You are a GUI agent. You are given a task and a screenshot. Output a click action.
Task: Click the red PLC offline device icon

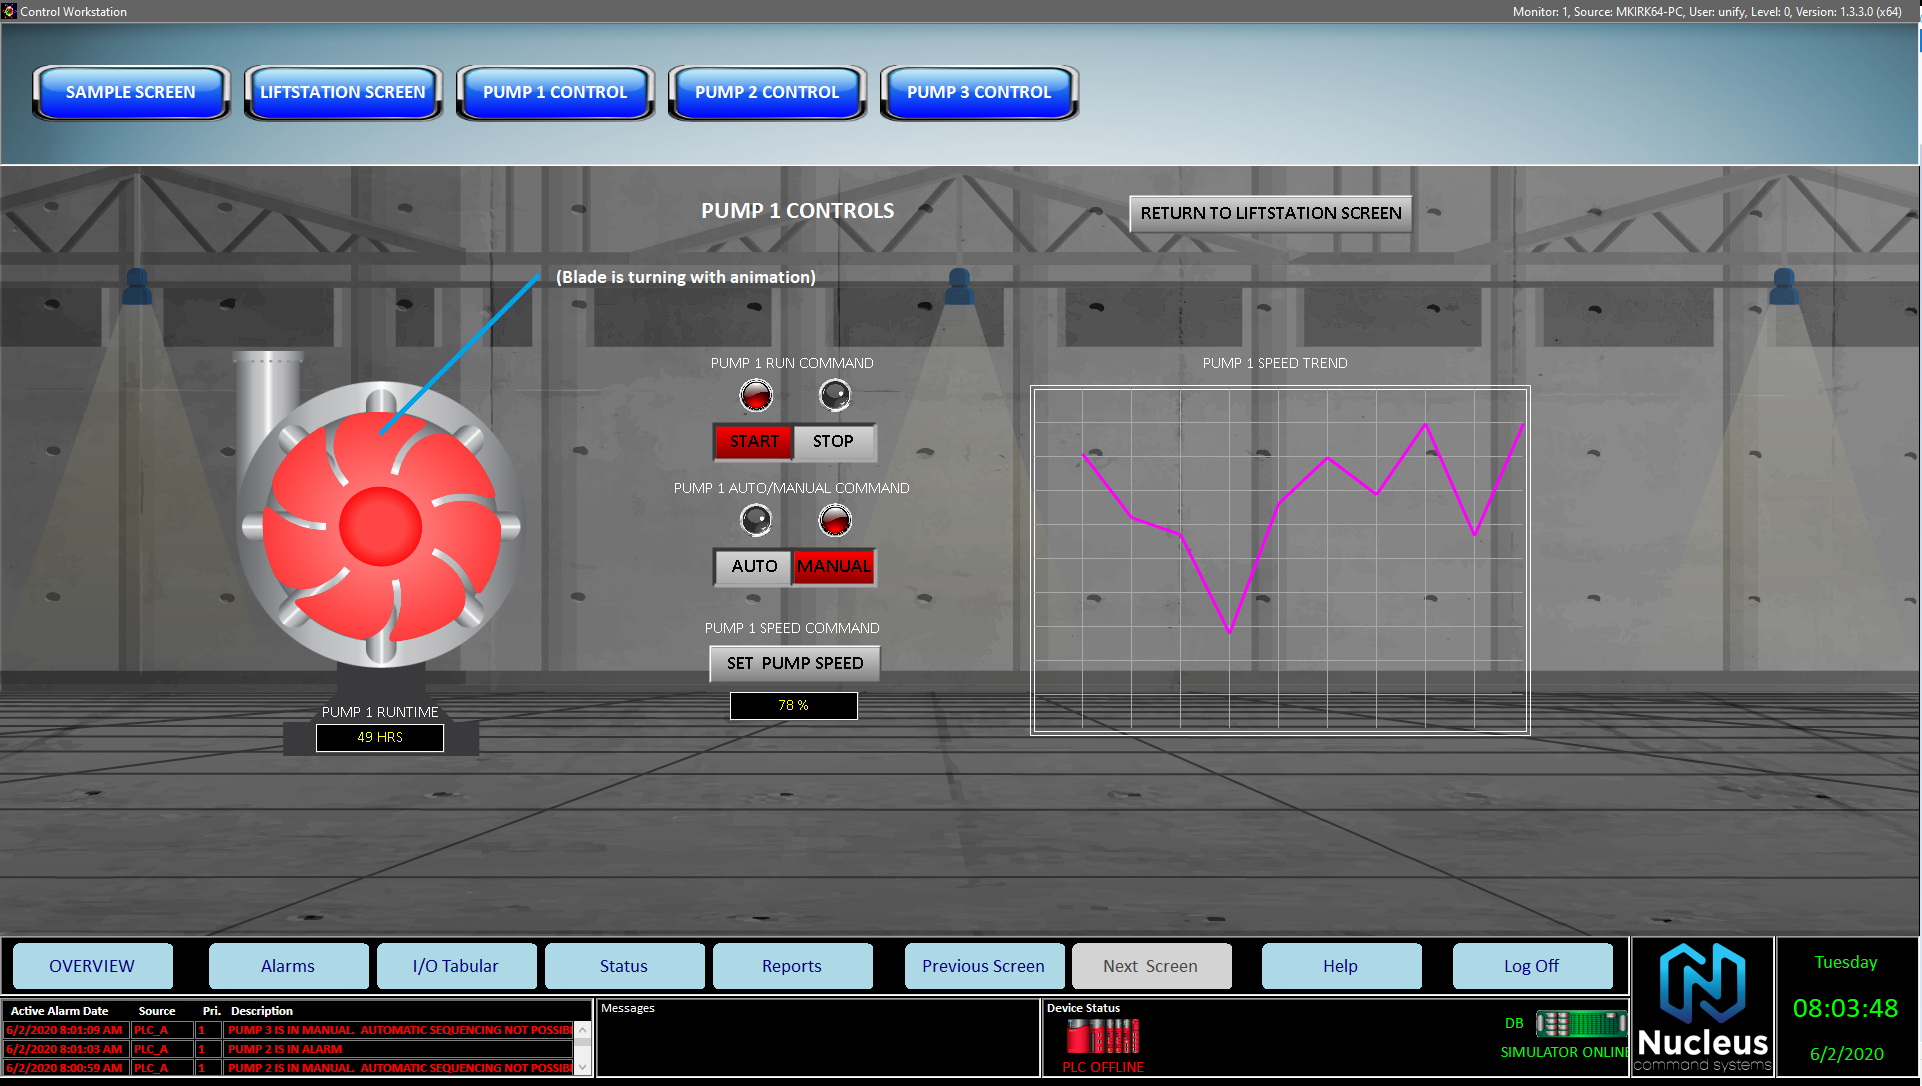coord(1103,1036)
